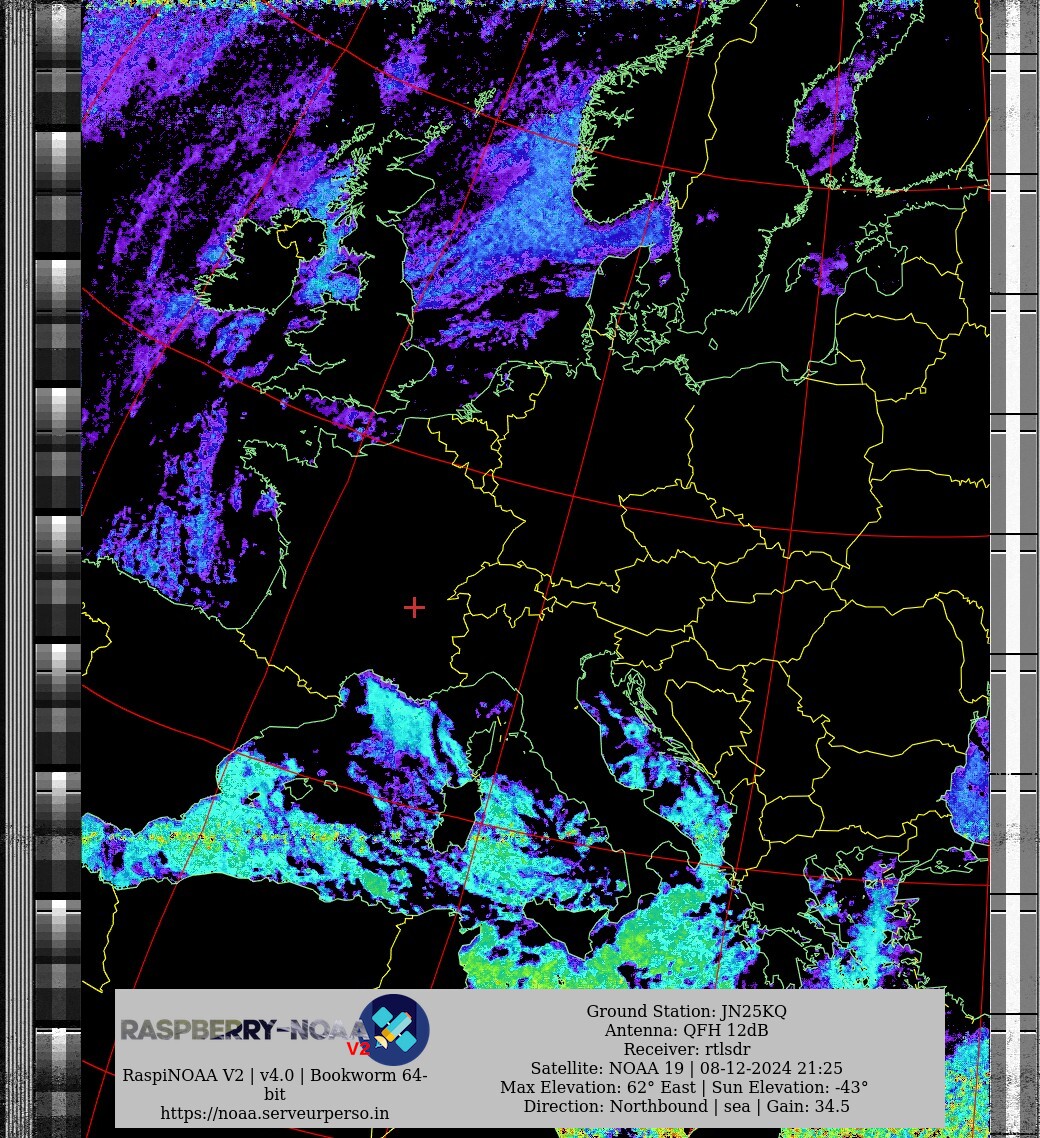The width and height of the screenshot is (1040, 1138).
Task: Click the Satellite NOAA 19 date line
Action: click(686, 1068)
